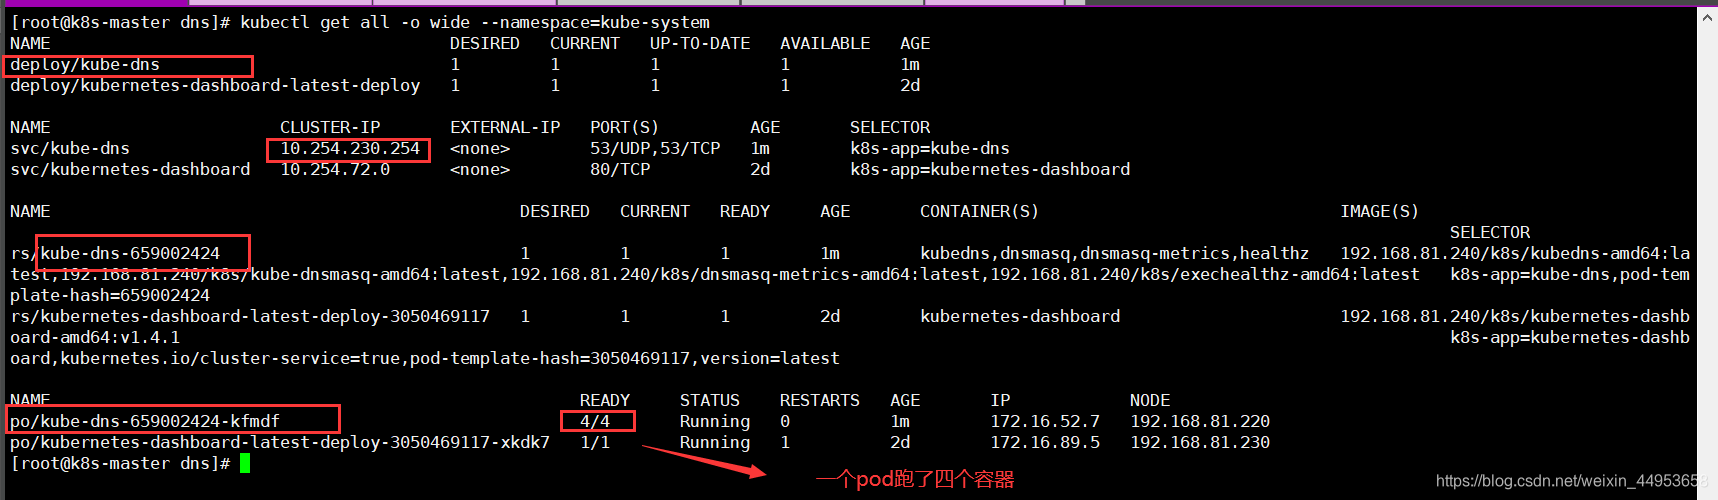Click the 'pod-template-hash=3050469117,version=latest' selector line
The height and width of the screenshot is (500, 1718).
click(625, 358)
